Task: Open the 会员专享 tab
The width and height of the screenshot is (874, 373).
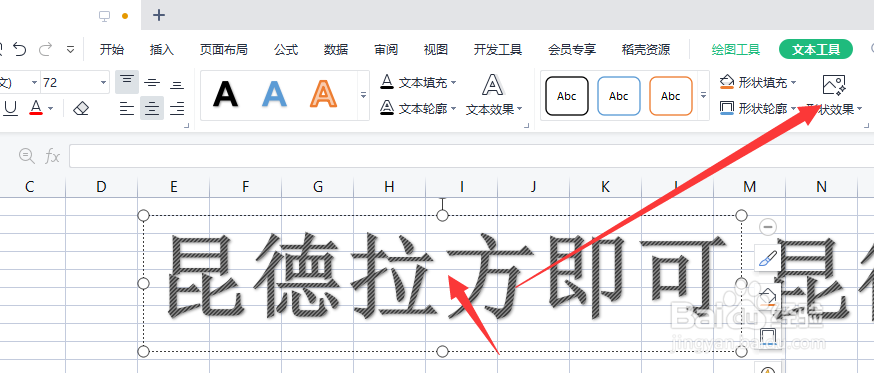Action: pos(572,50)
